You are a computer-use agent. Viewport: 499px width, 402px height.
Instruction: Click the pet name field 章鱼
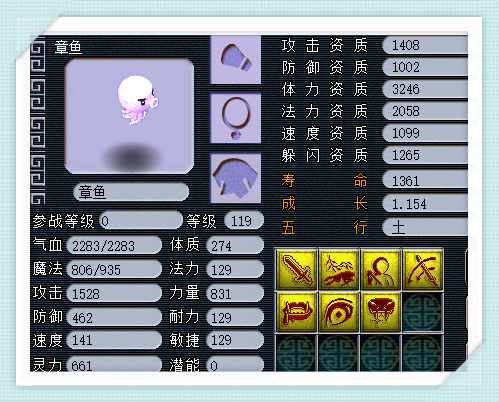click(x=131, y=192)
